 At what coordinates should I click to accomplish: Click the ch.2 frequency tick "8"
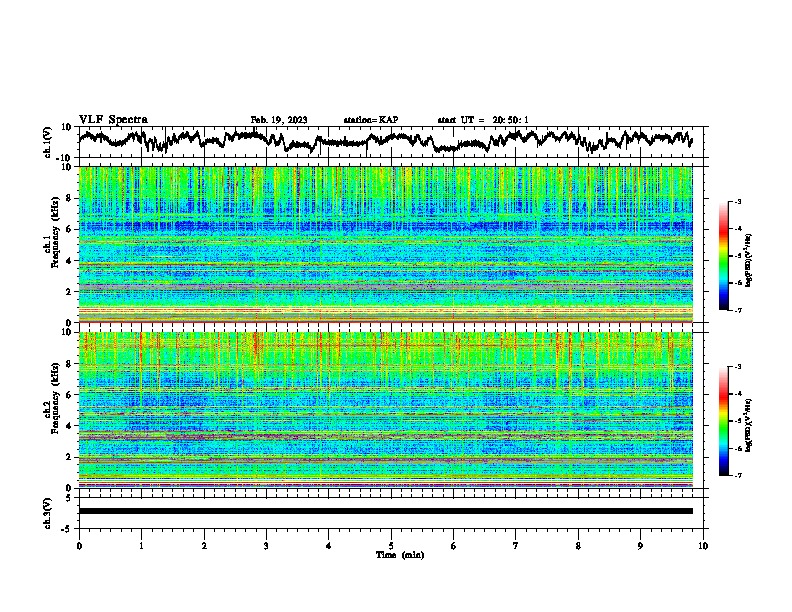(70, 364)
